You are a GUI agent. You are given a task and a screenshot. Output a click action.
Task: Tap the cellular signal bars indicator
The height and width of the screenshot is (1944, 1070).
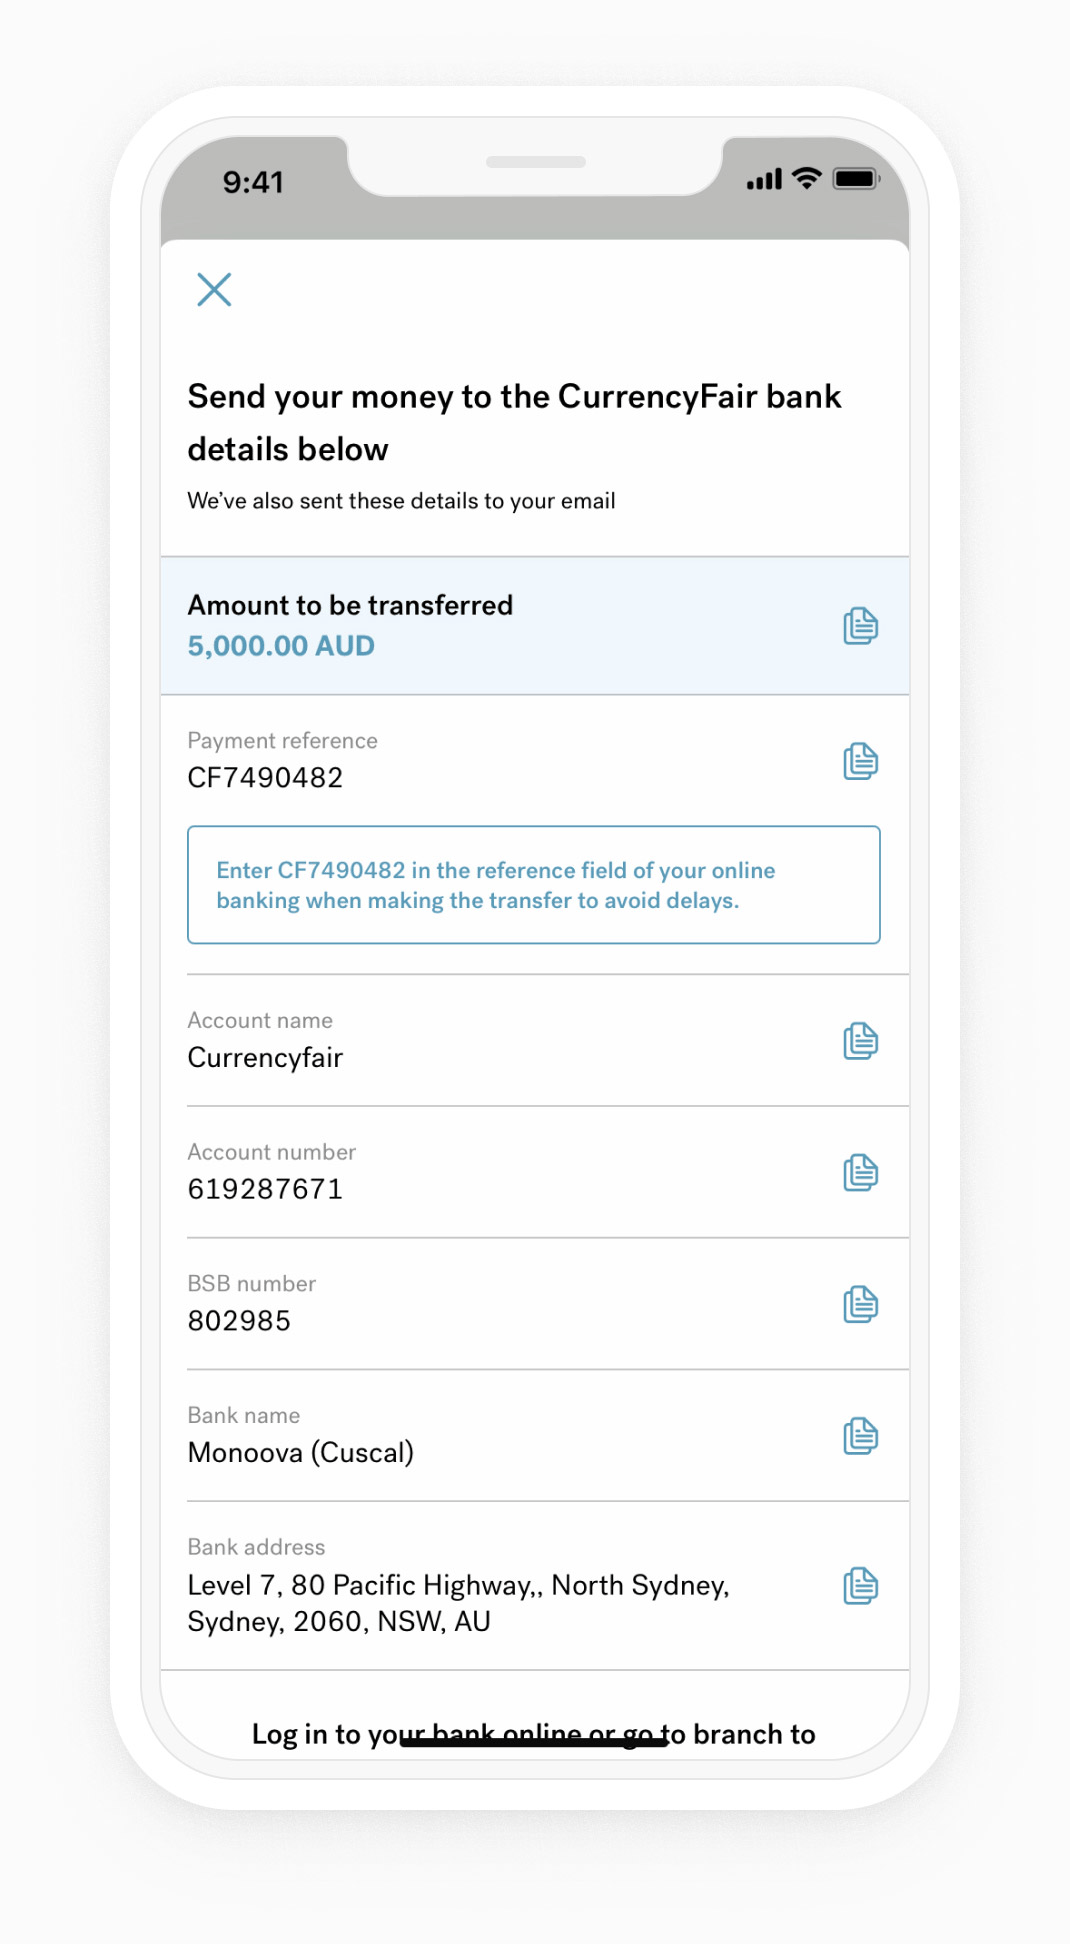pos(763,180)
